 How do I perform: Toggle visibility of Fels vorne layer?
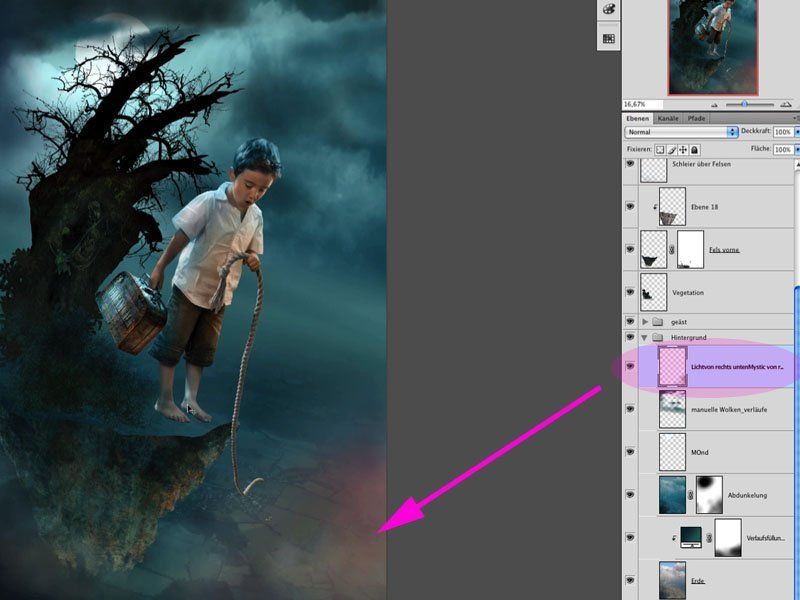pyautogui.click(x=630, y=249)
